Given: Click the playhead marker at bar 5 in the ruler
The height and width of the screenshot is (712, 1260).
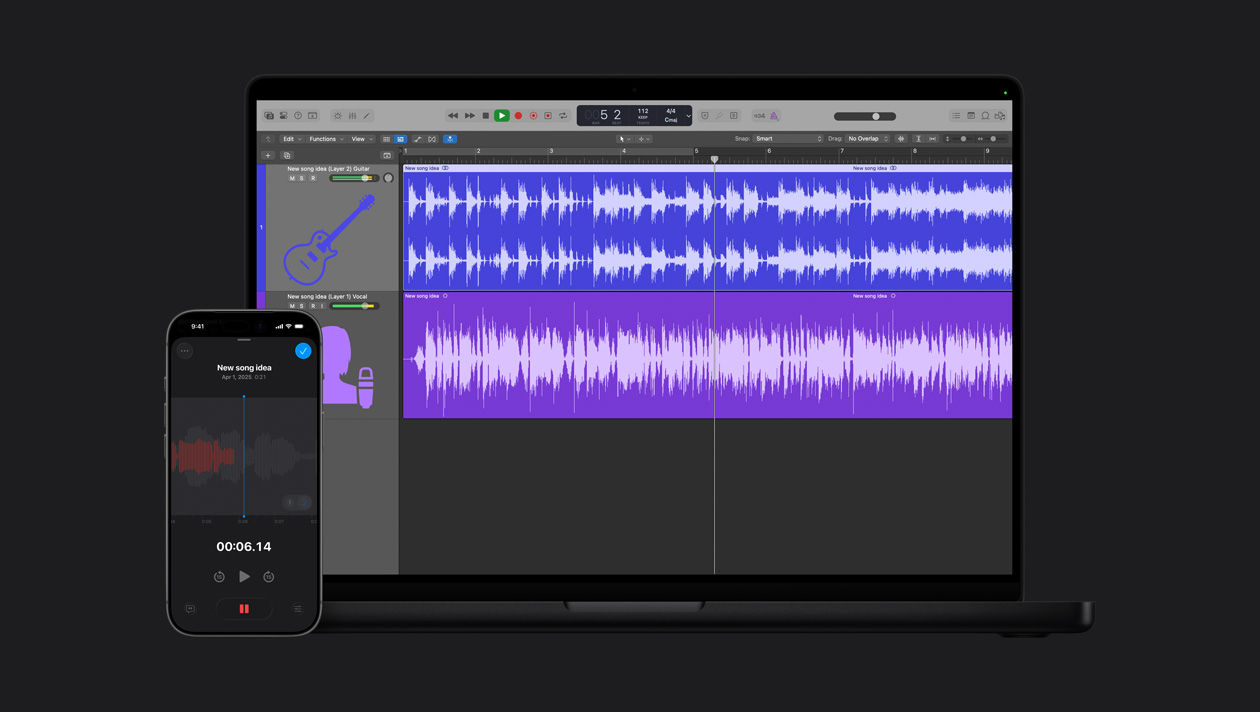Looking at the screenshot, I should pos(715,159).
